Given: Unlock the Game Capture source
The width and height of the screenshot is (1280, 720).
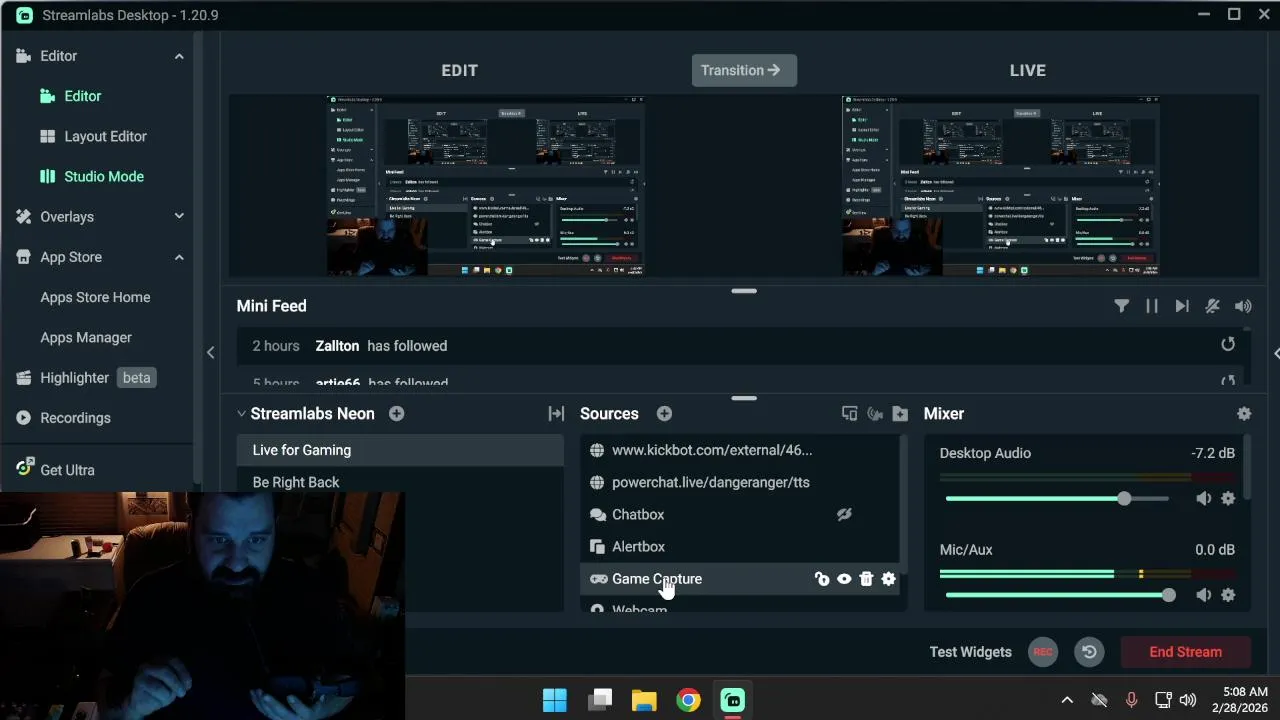Looking at the screenshot, I should (822, 579).
